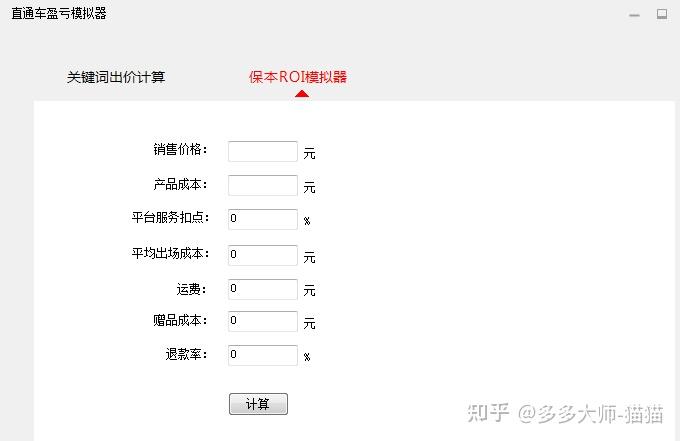Click the 直通车盈亏模拟器 window title
The image size is (680, 441).
point(59,14)
